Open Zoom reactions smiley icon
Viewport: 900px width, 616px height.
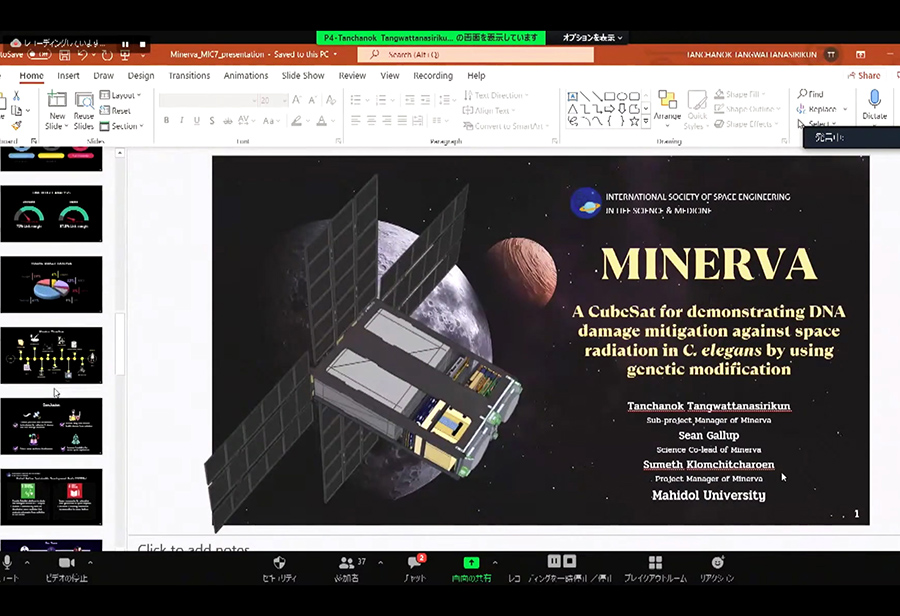coord(717,562)
